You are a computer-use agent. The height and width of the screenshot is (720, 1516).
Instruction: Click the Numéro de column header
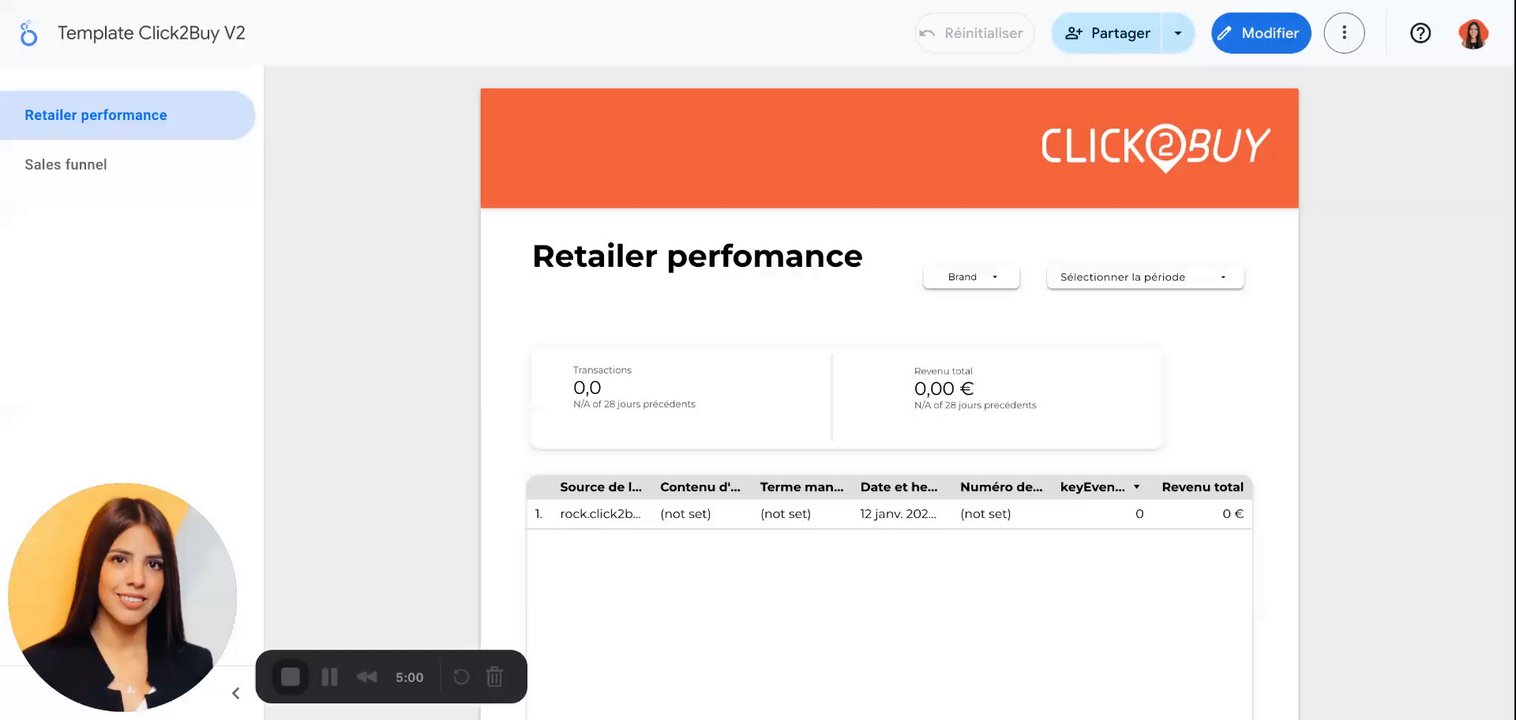pyautogui.click(x=1002, y=487)
